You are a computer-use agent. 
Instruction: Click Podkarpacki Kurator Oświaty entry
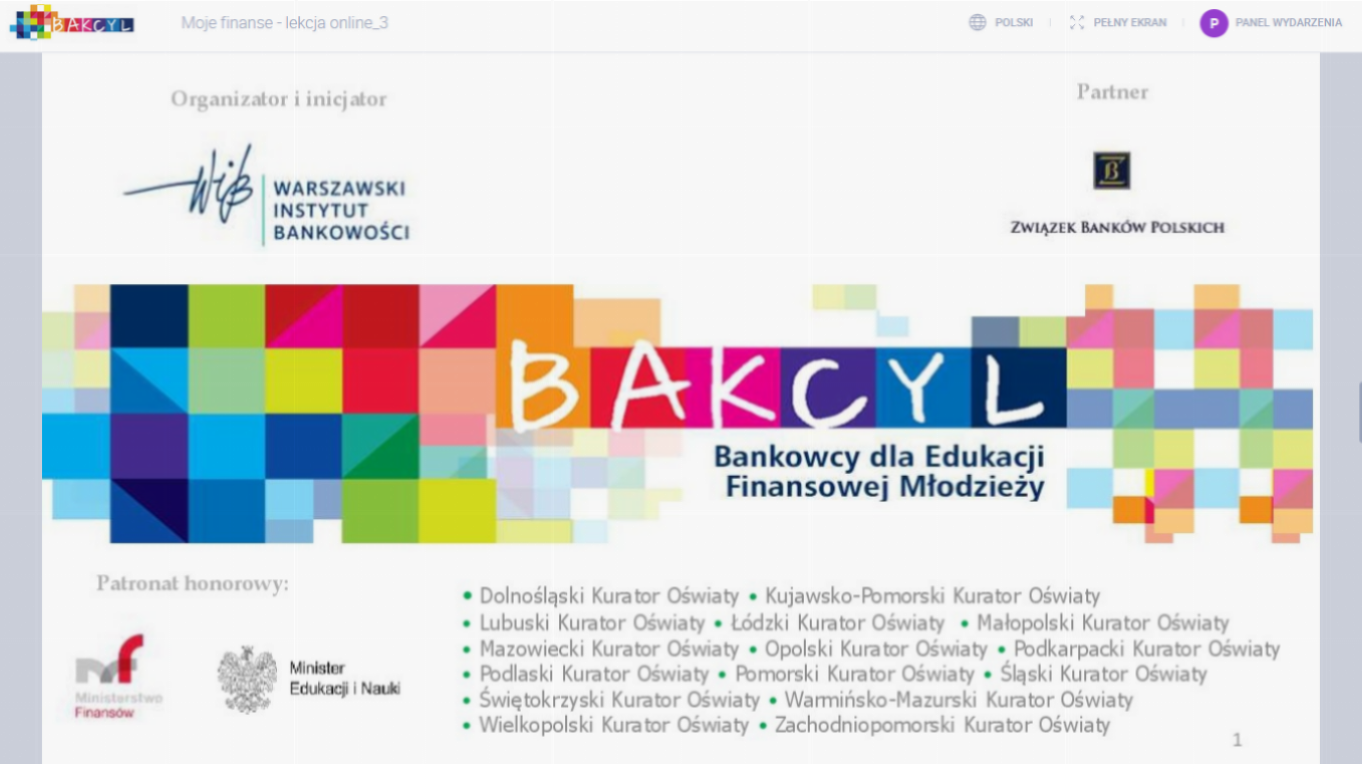click(1146, 649)
